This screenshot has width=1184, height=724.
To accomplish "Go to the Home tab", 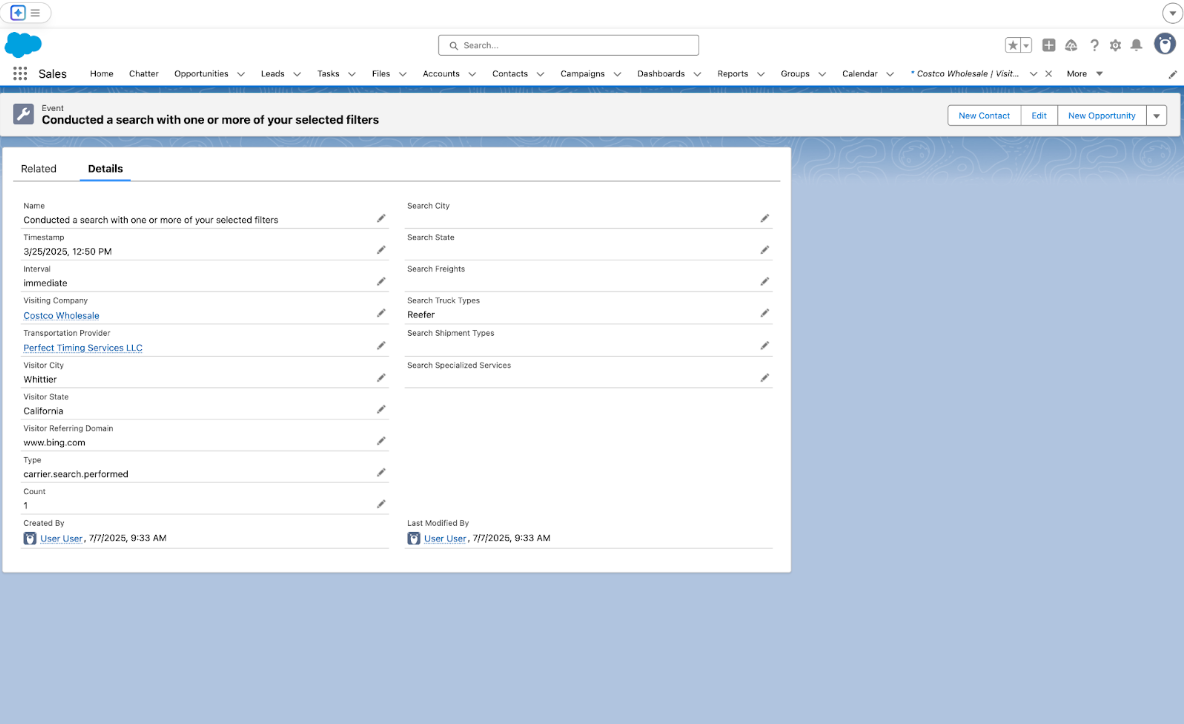I will 101,74.
